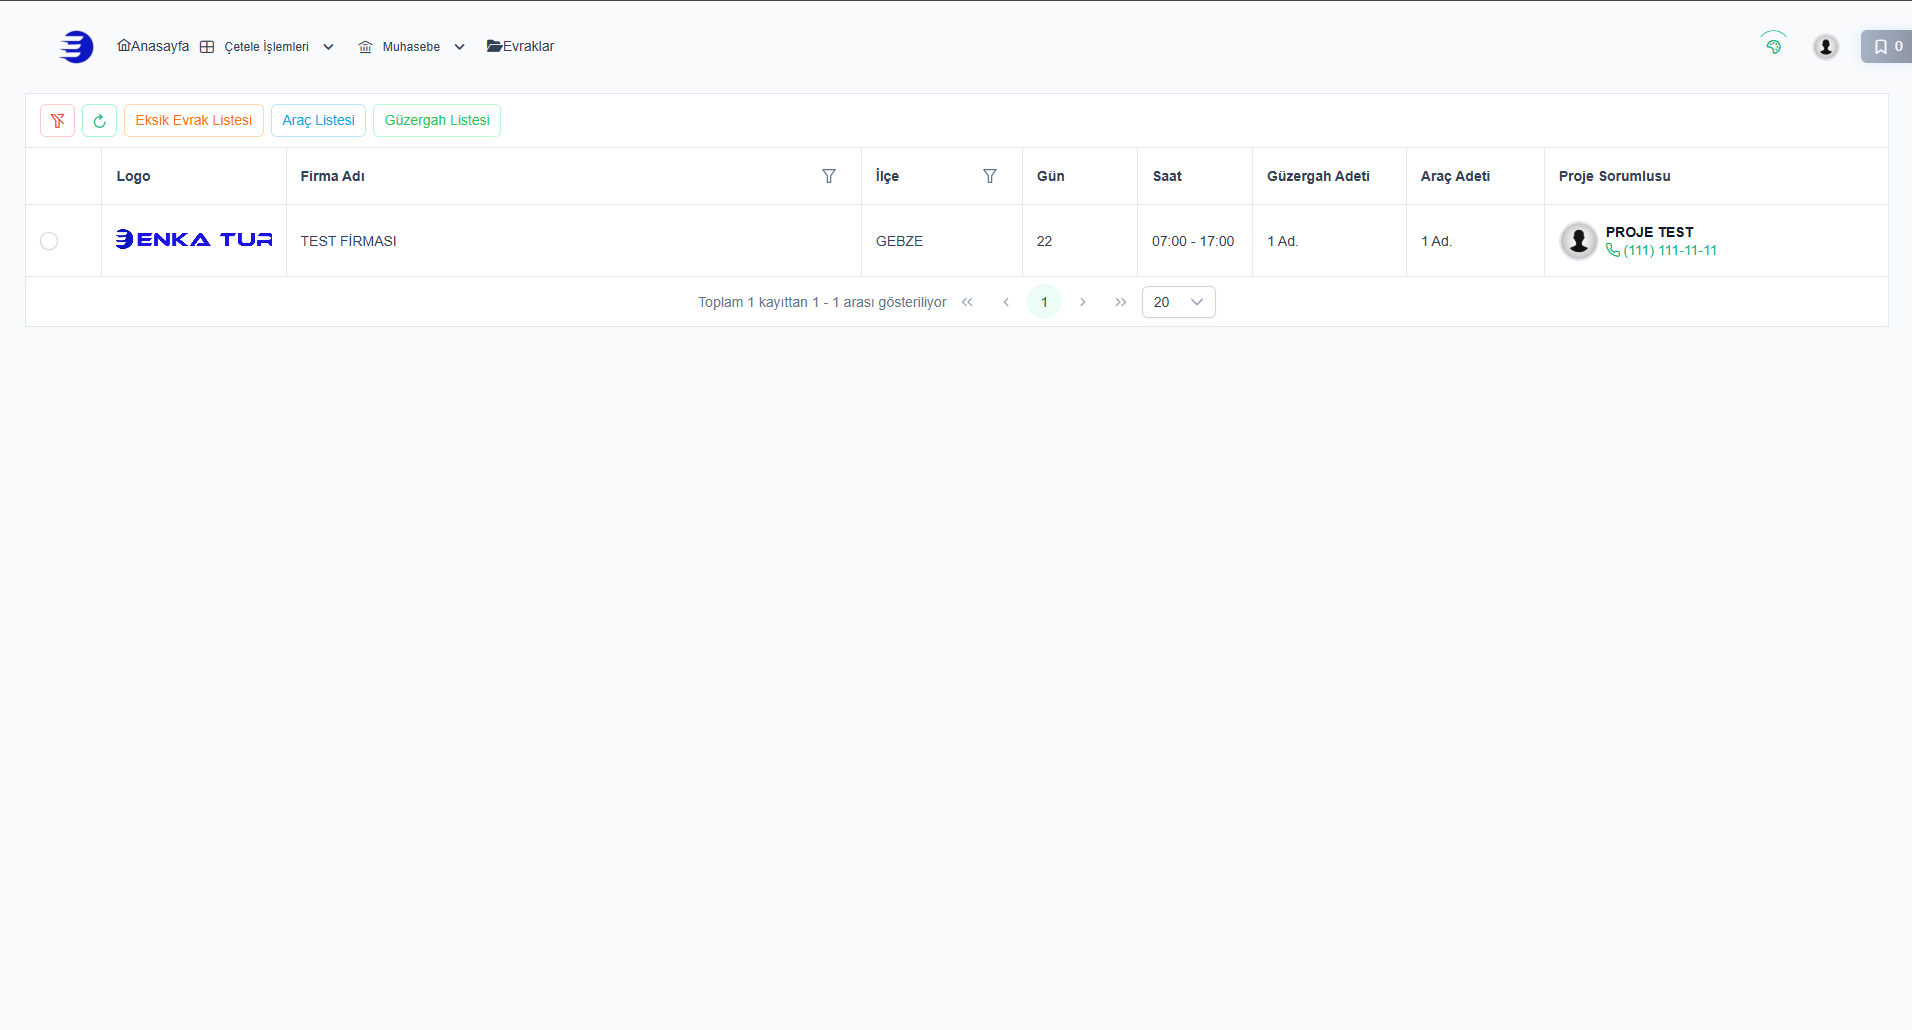Open Eksik Evrak Listesi
The image size is (1912, 1030).
pos(194,121)
